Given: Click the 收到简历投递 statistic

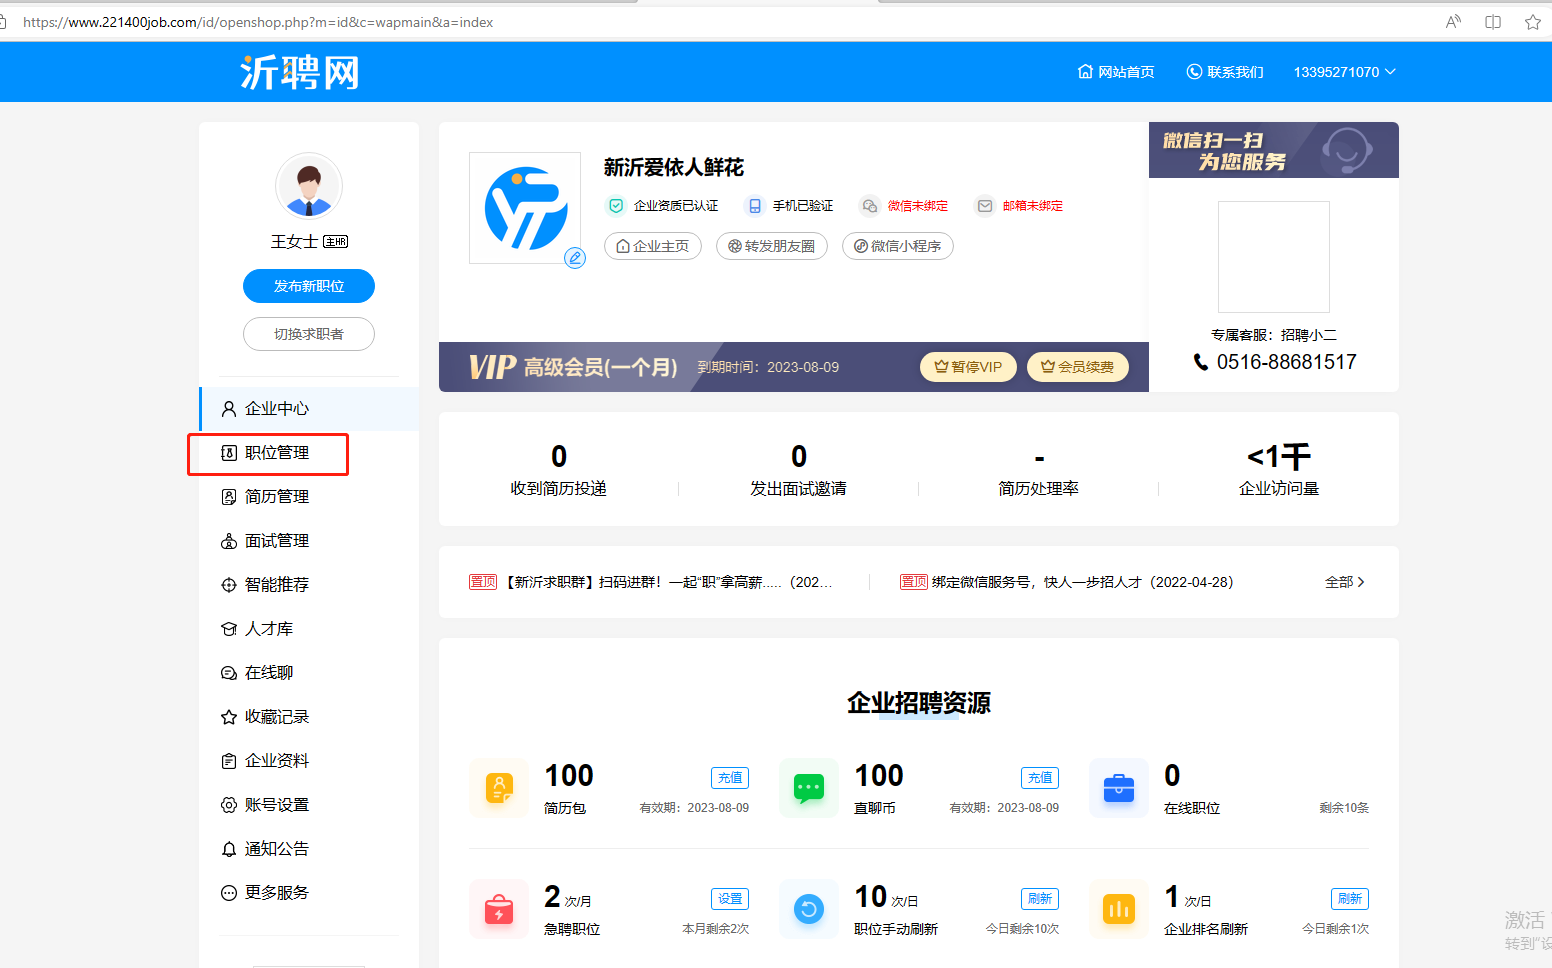Looking at the screenshot, I should point(559,470).
